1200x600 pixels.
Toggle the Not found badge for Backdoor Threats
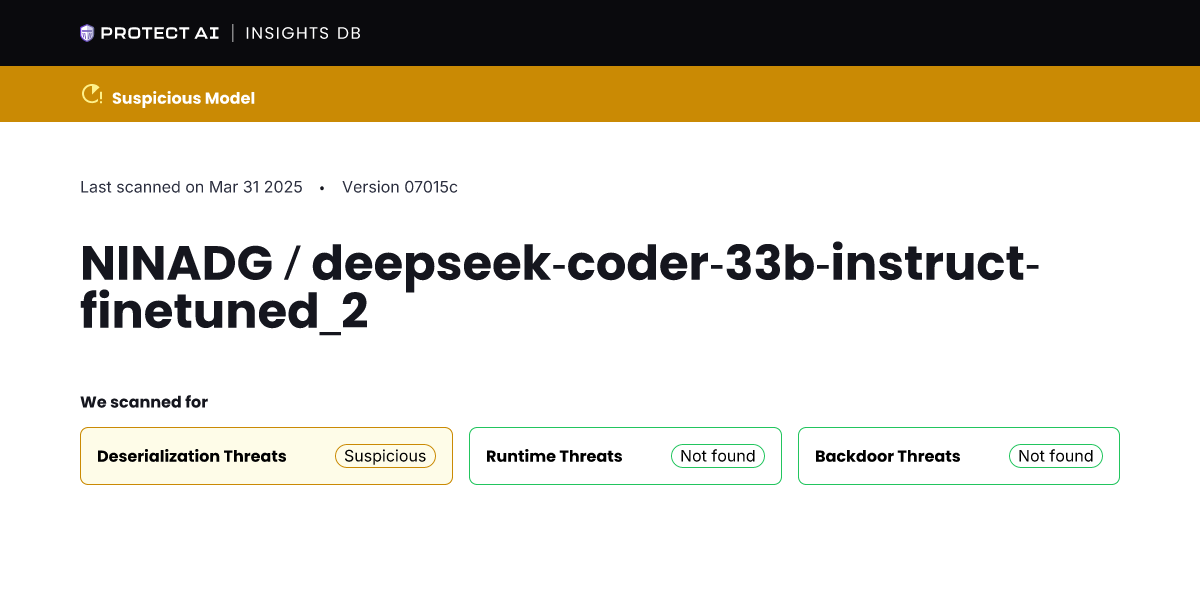click(1056, 456)
